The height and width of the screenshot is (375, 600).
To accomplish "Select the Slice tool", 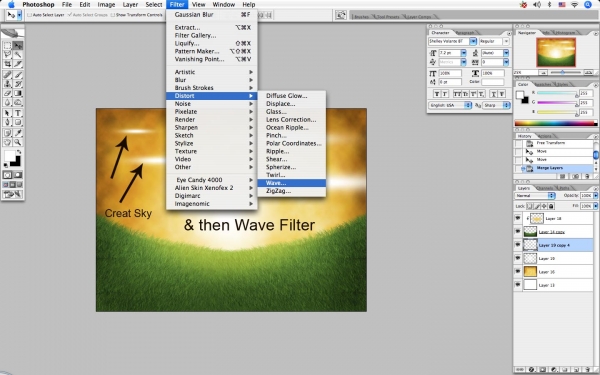I will click(18, 64).
